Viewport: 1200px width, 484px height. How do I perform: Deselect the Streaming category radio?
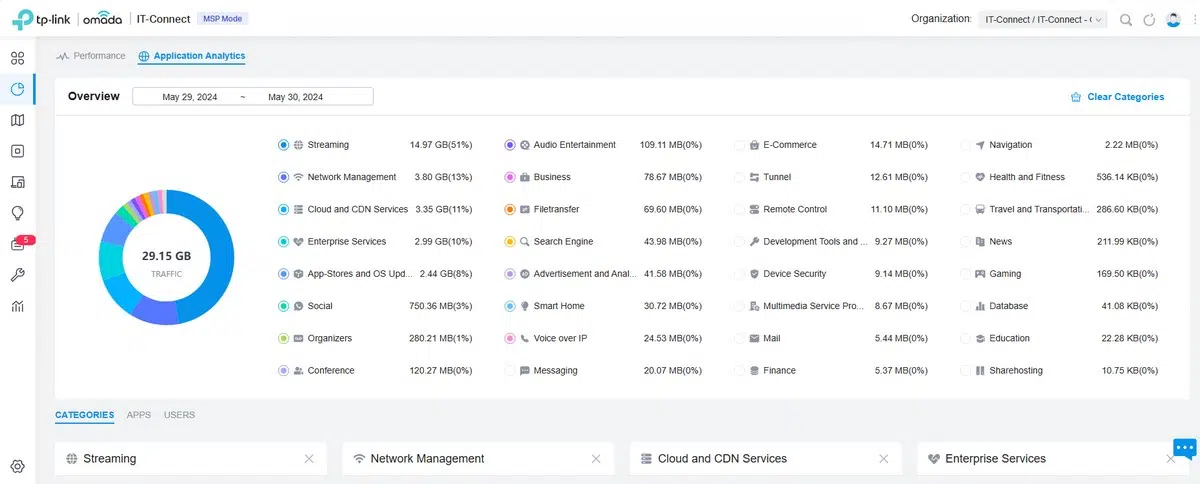coord(284,145)
